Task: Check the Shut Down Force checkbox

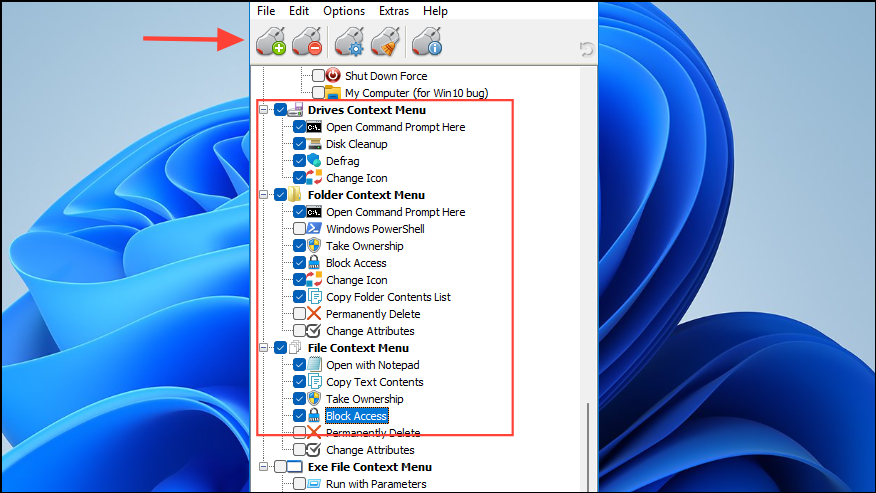Action: 318,75
